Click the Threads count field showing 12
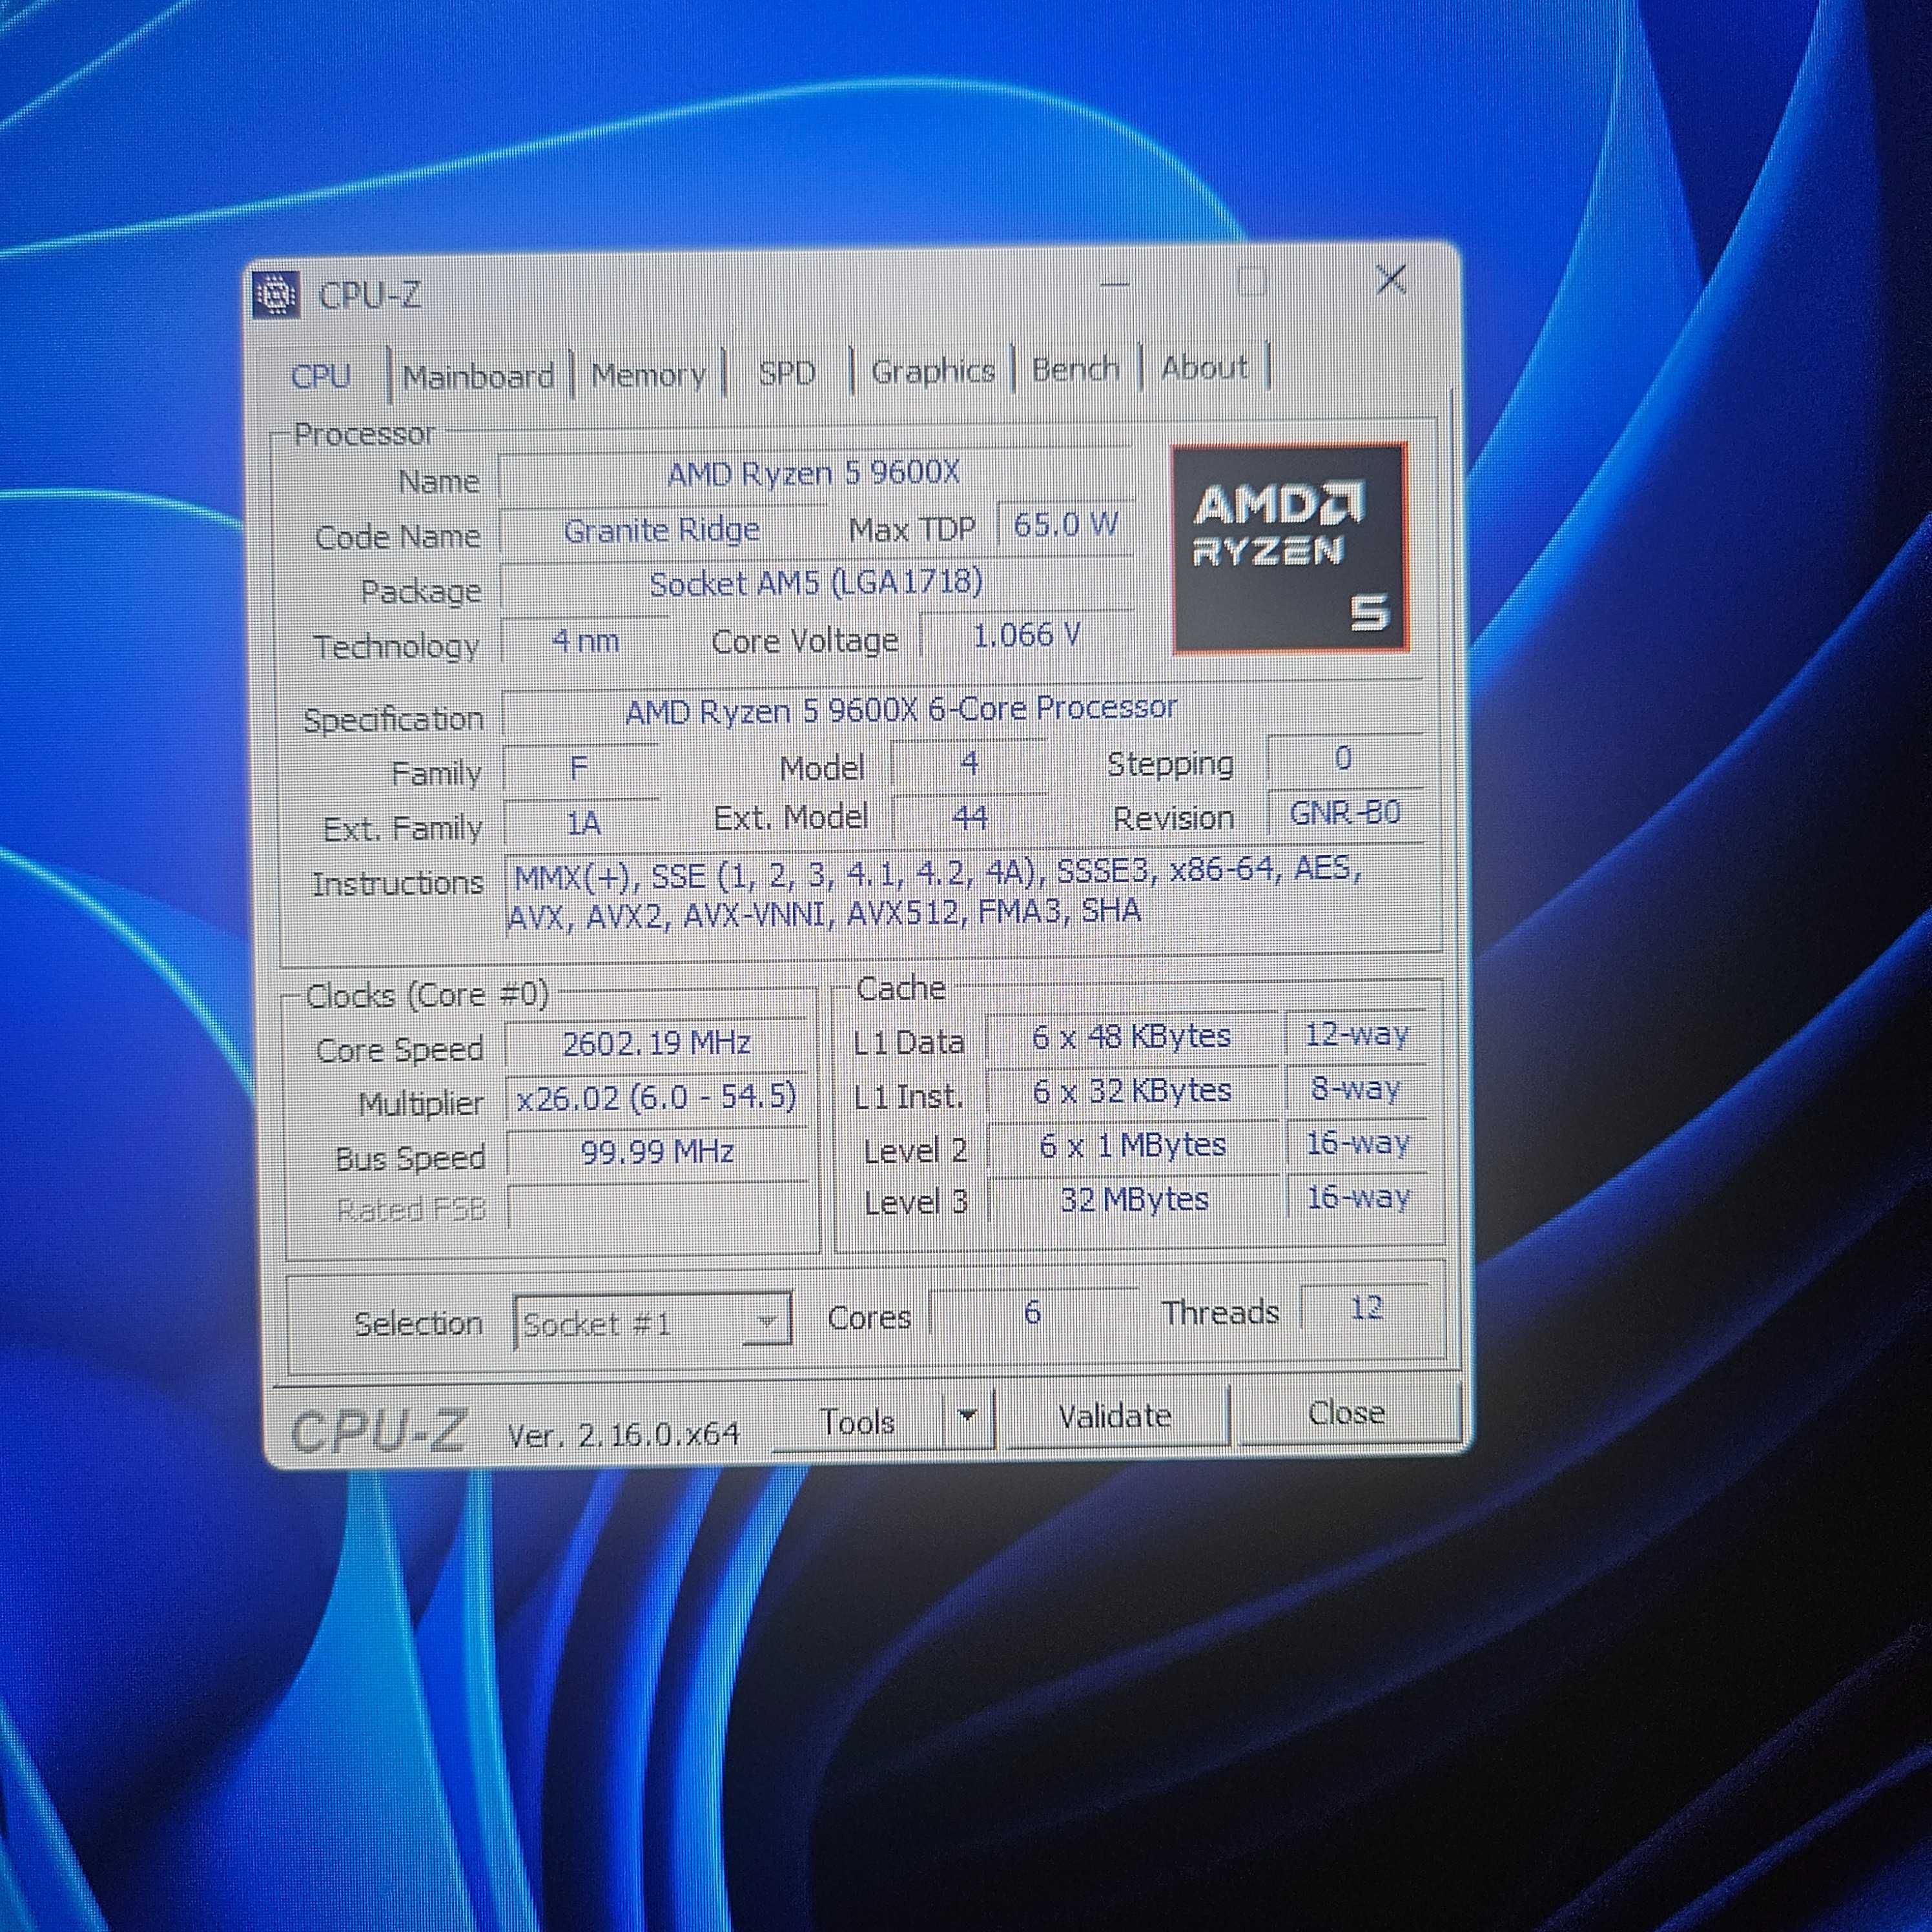 pos(1366,1308)
